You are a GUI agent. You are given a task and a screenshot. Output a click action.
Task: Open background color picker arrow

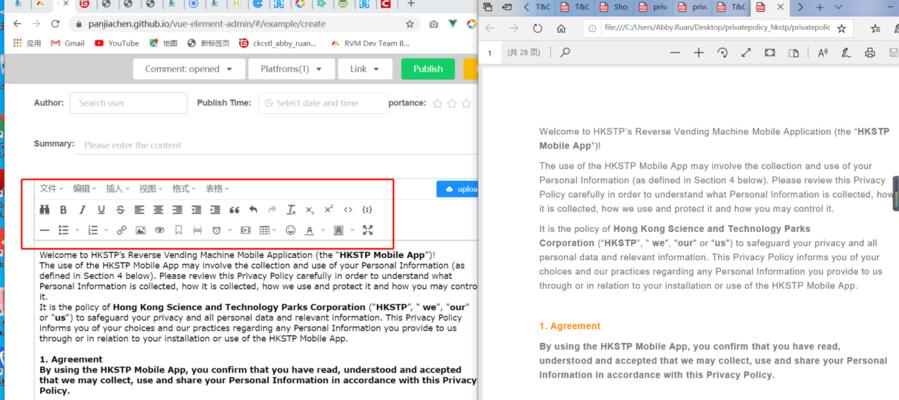pos(351,230)
